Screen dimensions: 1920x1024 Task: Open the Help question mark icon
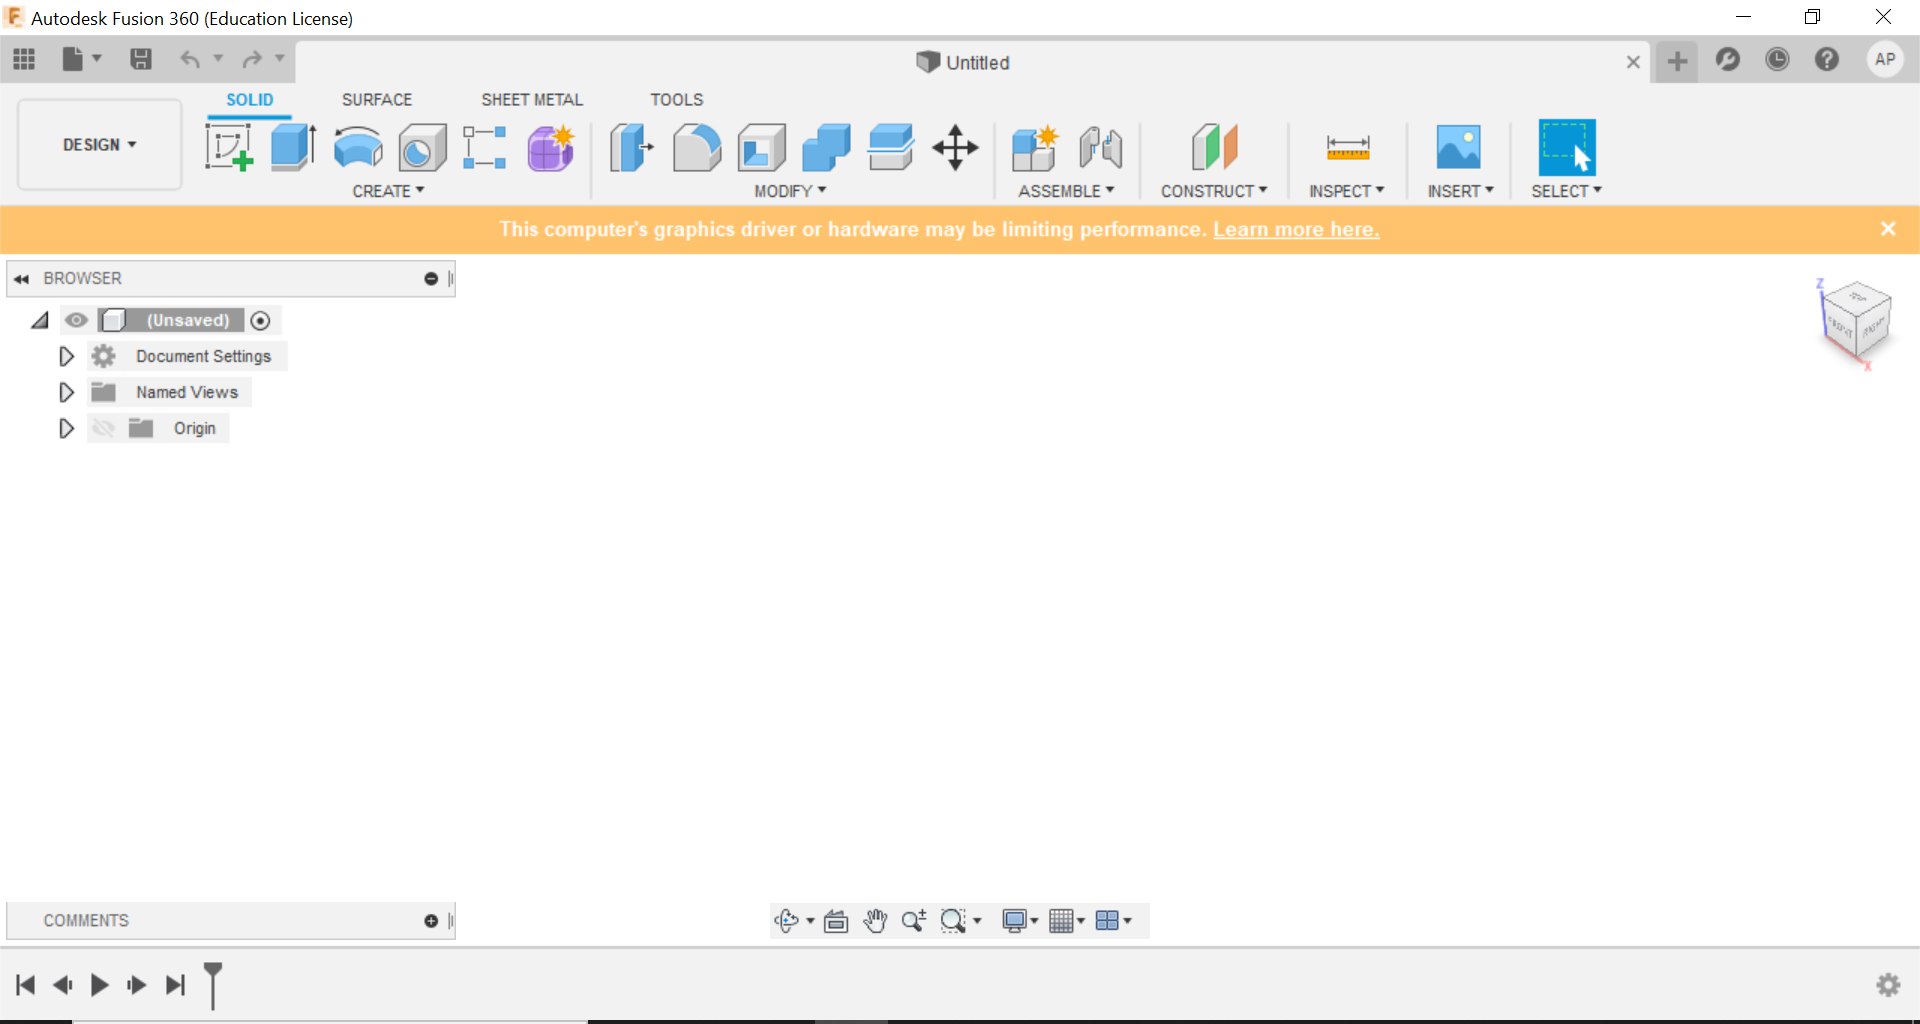(x=1827, y=60)
